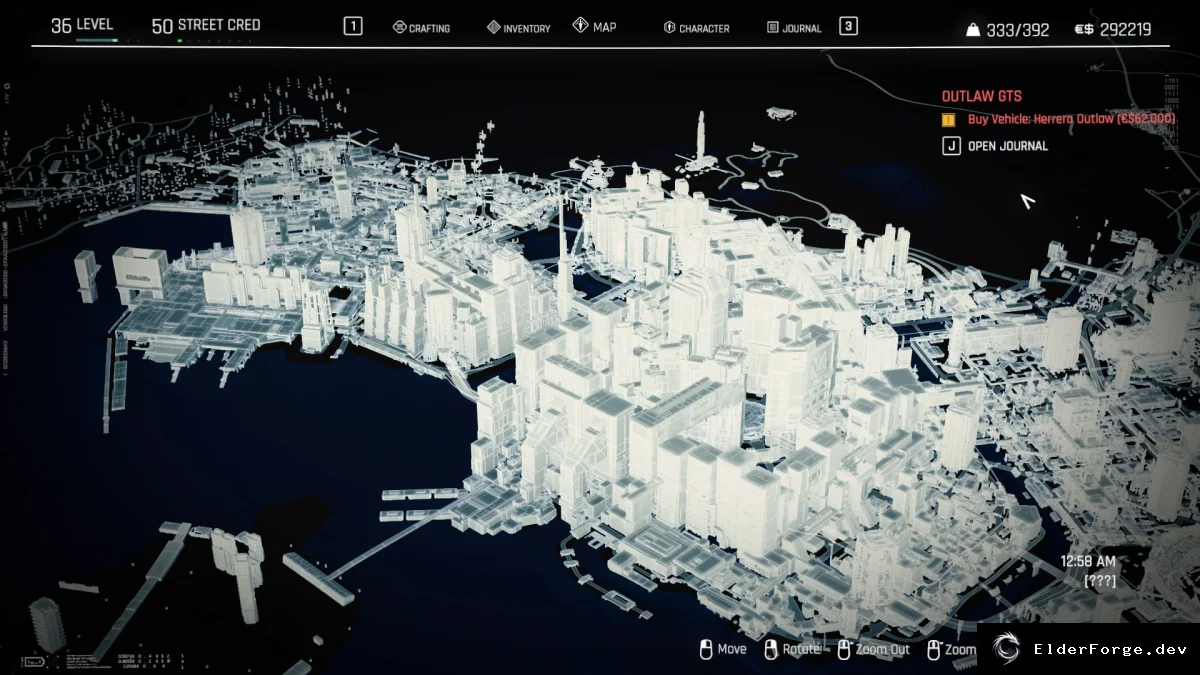Click the eurodollar currency symbol

pos(1084,30)
